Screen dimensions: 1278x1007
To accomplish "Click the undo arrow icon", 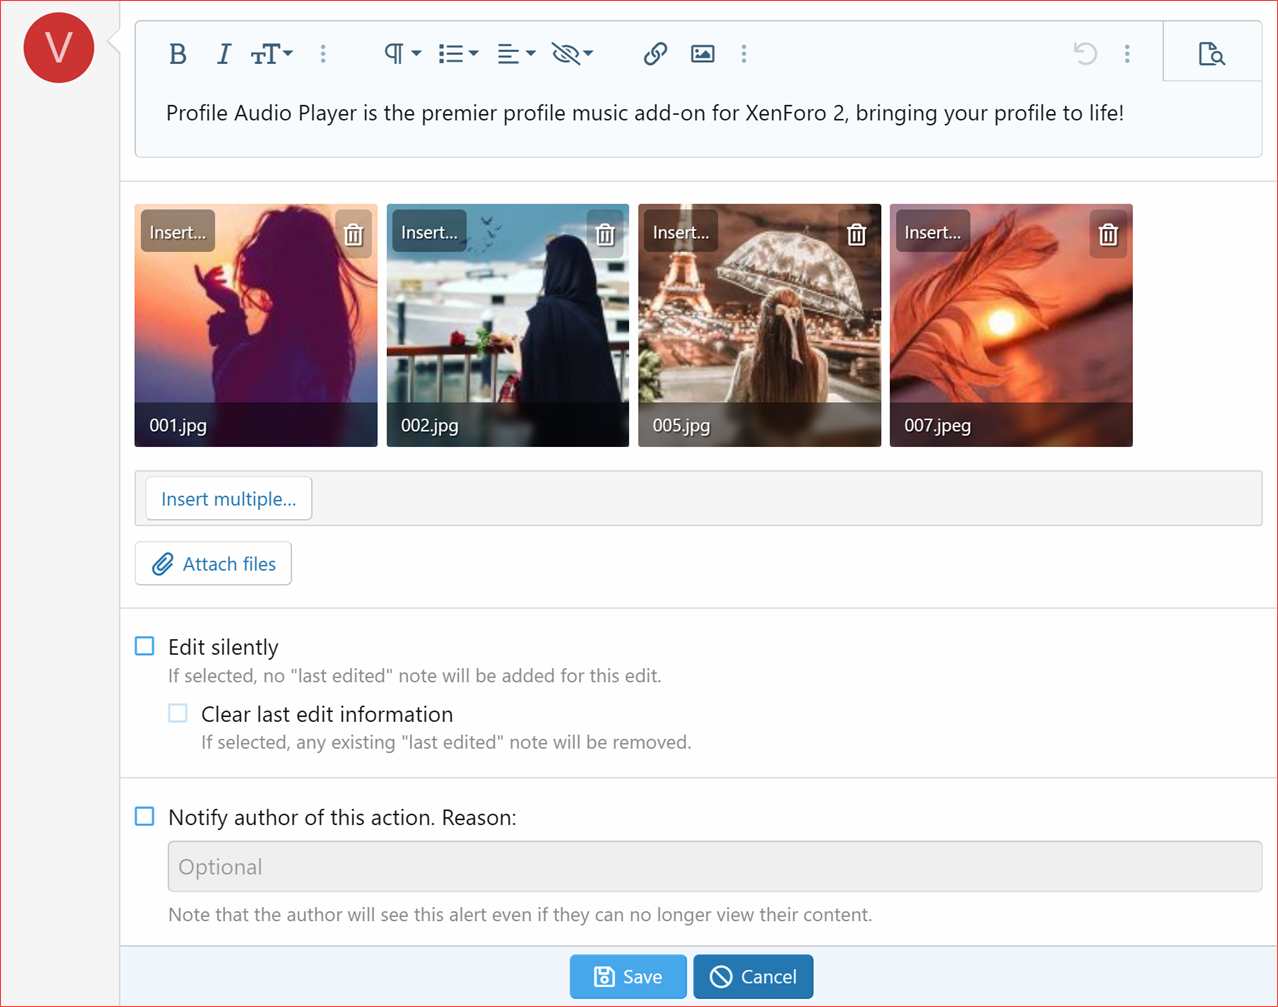I will click(x=1085, y=54).
